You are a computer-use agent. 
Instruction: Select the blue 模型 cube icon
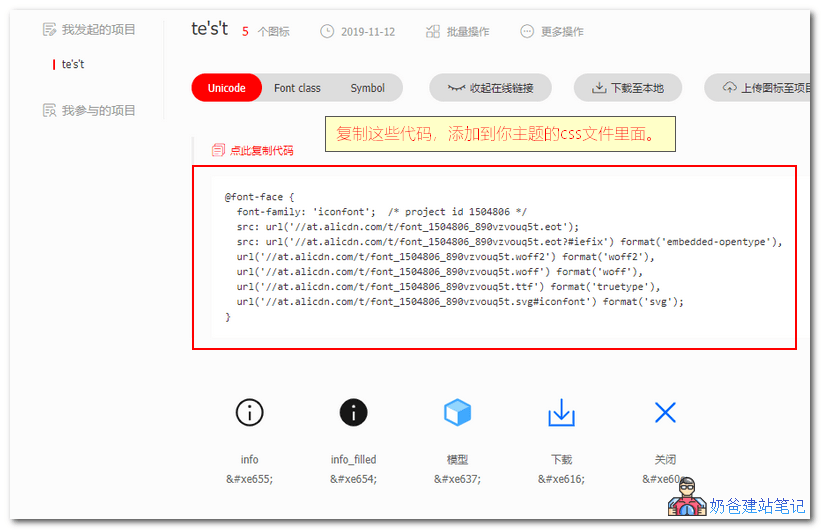457,413
